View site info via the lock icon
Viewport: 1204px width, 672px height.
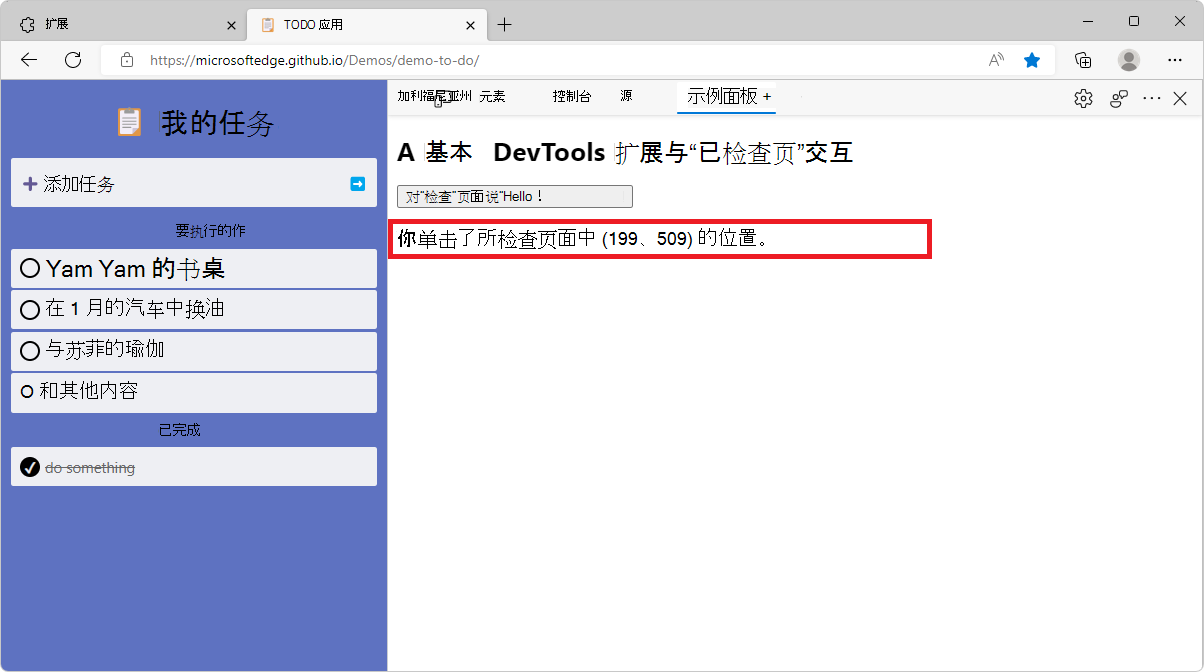(127, 60)
